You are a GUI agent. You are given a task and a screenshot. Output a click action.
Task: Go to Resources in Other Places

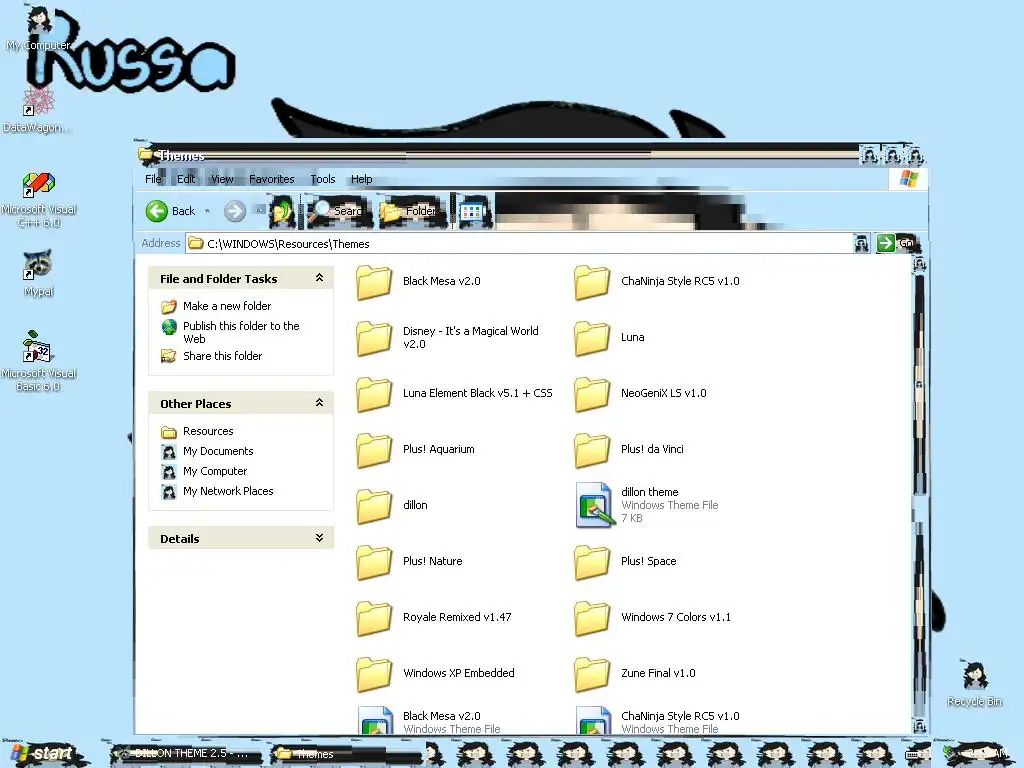tap(208, 431)
